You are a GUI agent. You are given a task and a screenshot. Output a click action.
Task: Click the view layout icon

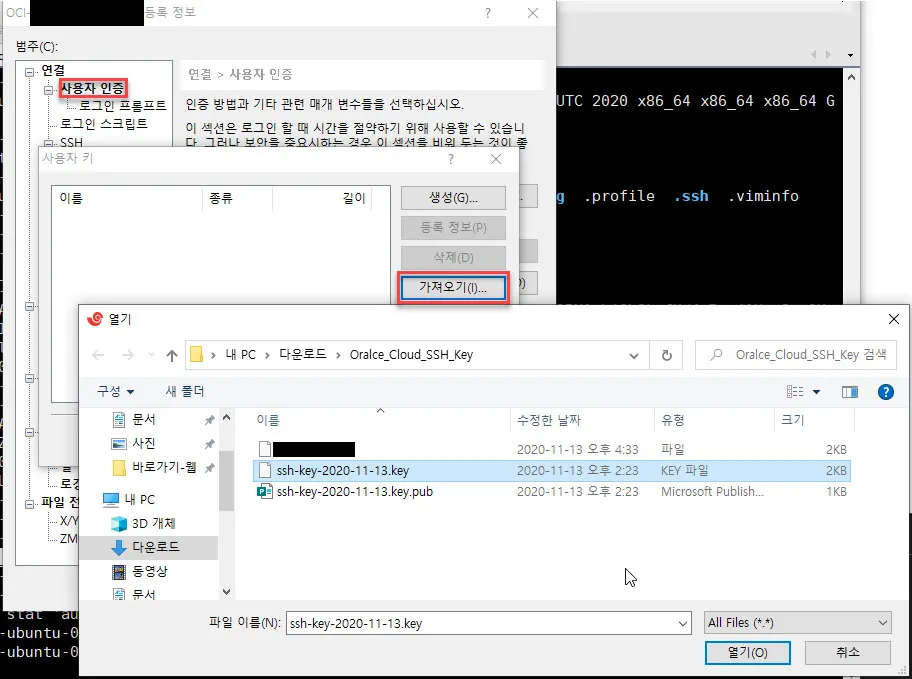pos(796,392)
